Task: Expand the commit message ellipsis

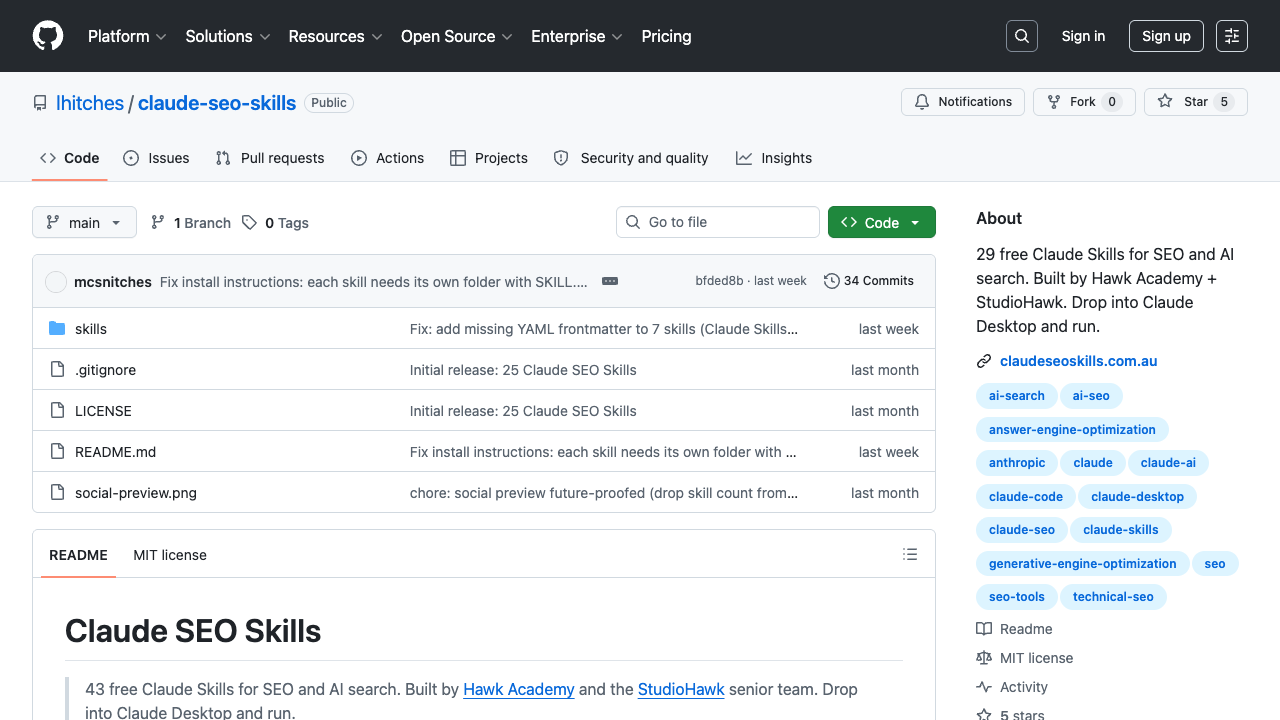Action: [x=610, y=281]
